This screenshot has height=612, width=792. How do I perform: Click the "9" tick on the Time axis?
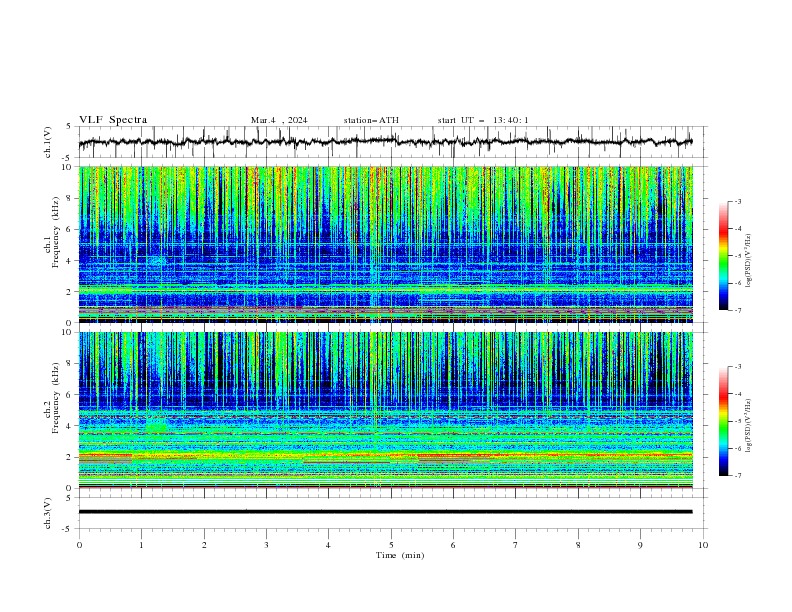pos(640,545)
